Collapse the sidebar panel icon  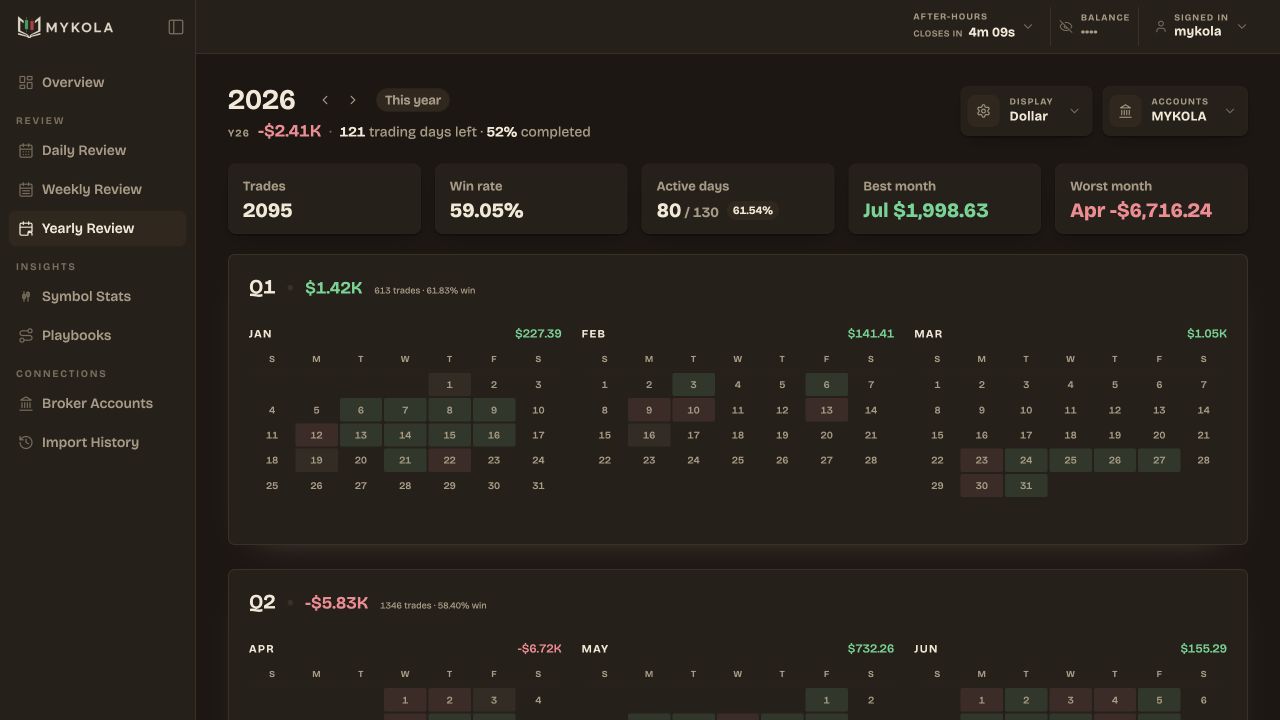coord(176,27)
